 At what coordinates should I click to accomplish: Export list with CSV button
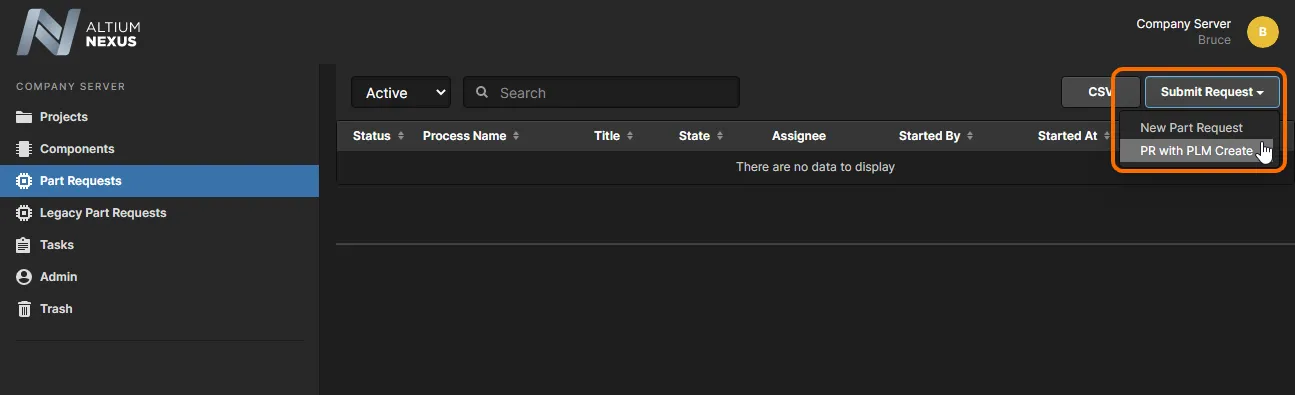click(x=1100, y=92)
